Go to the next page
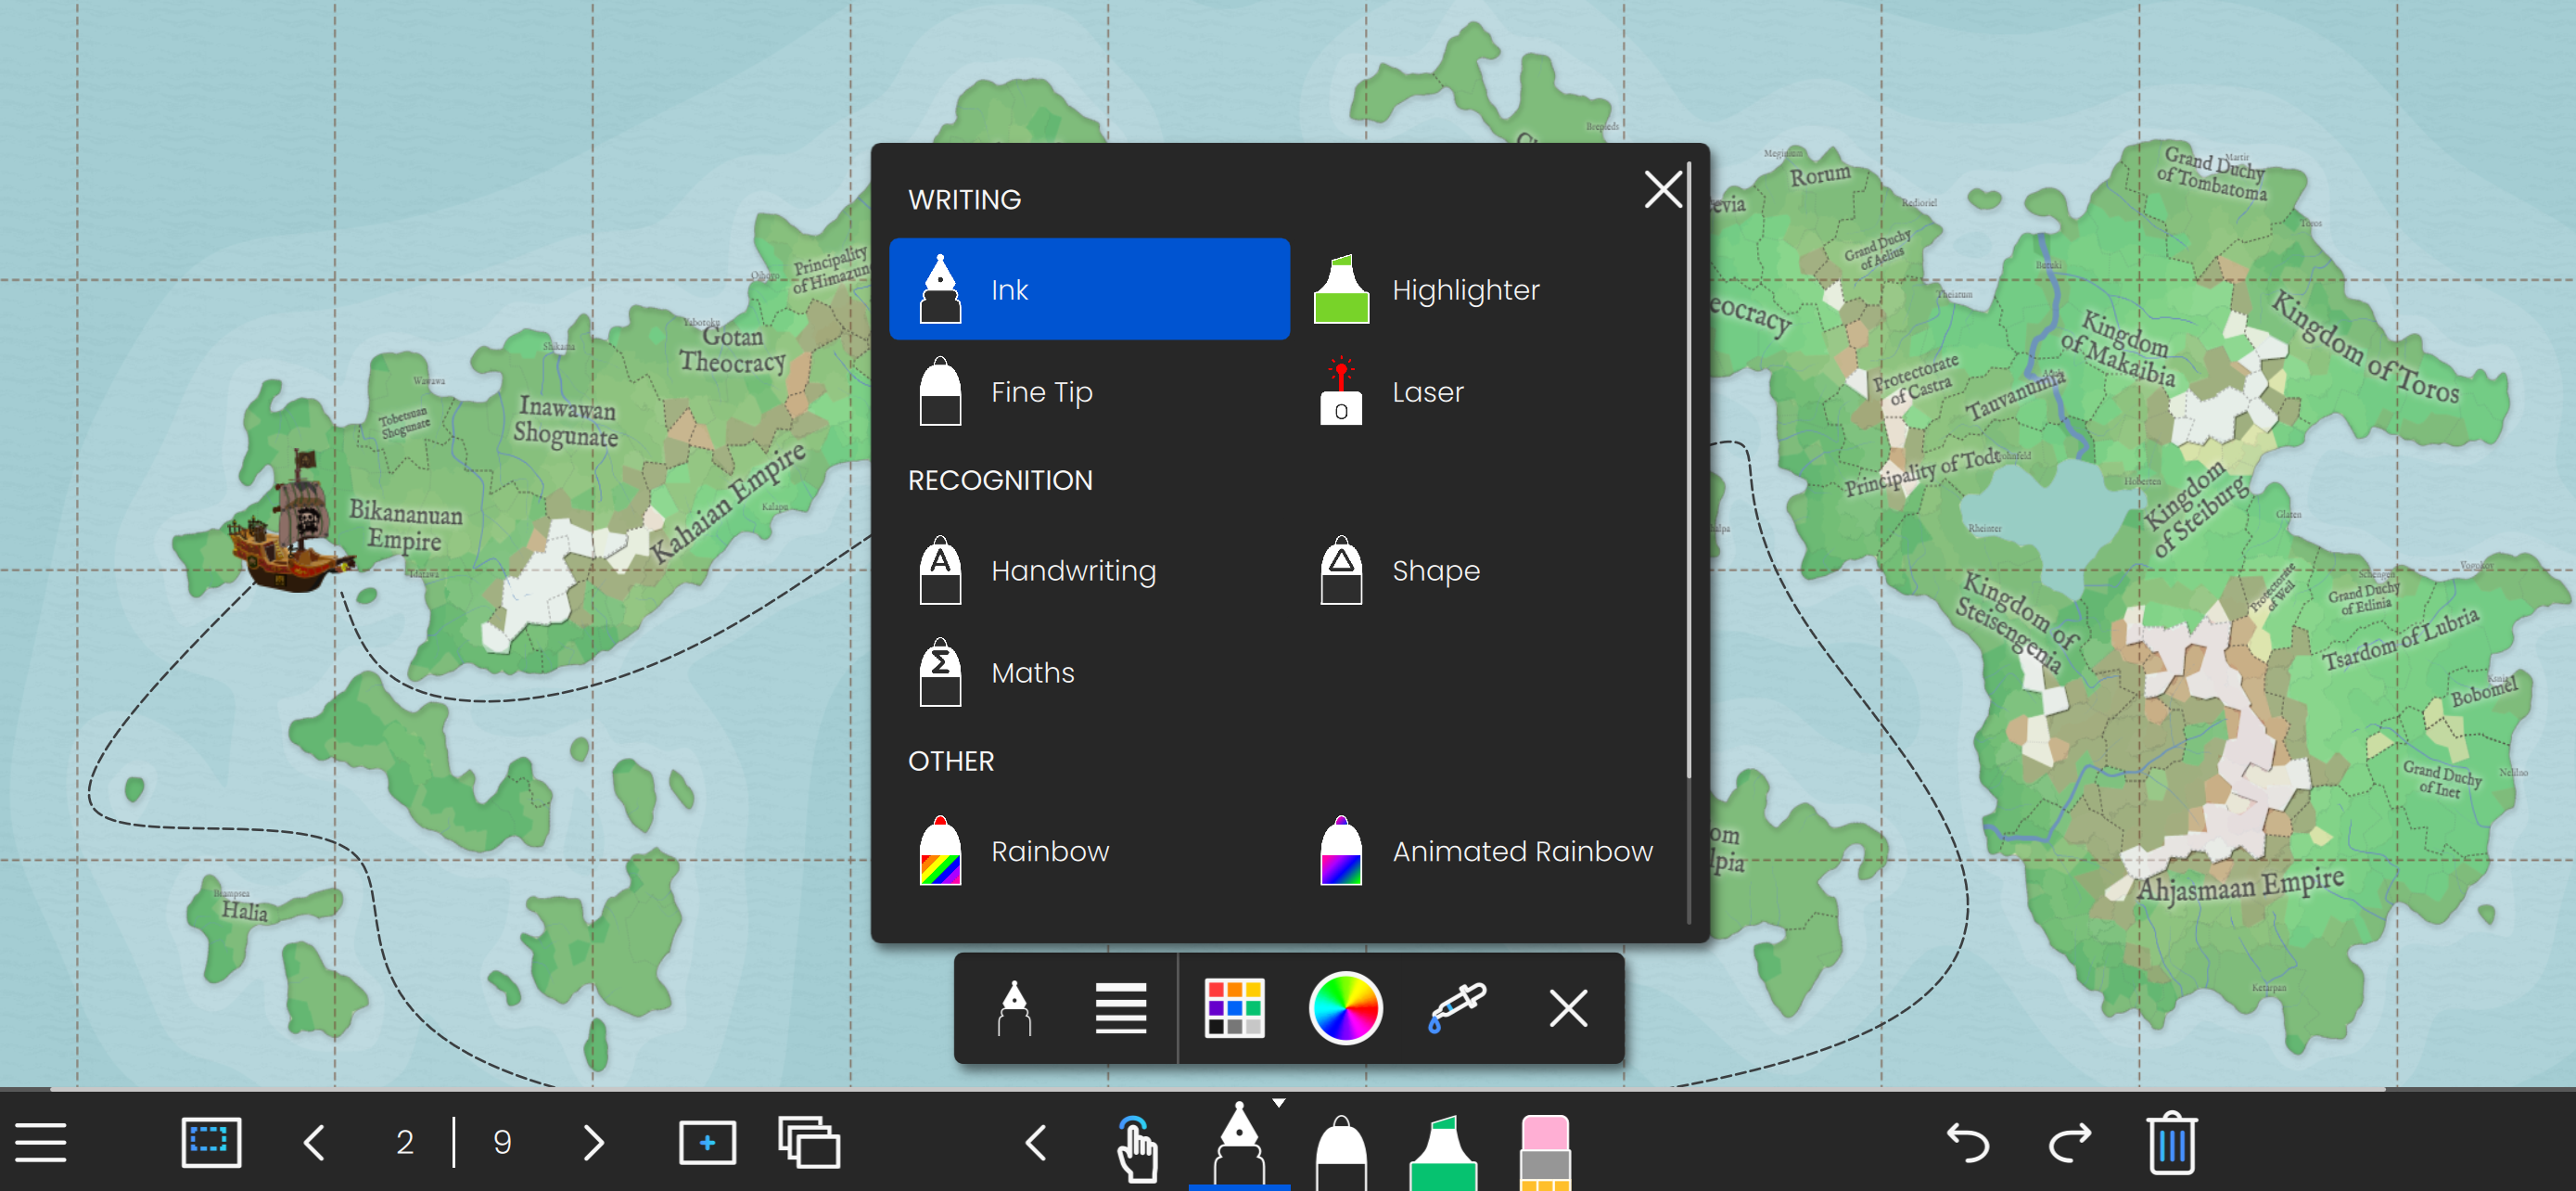The width and height of the screenshot is (2576, 1191). [x=594, y=1142]
